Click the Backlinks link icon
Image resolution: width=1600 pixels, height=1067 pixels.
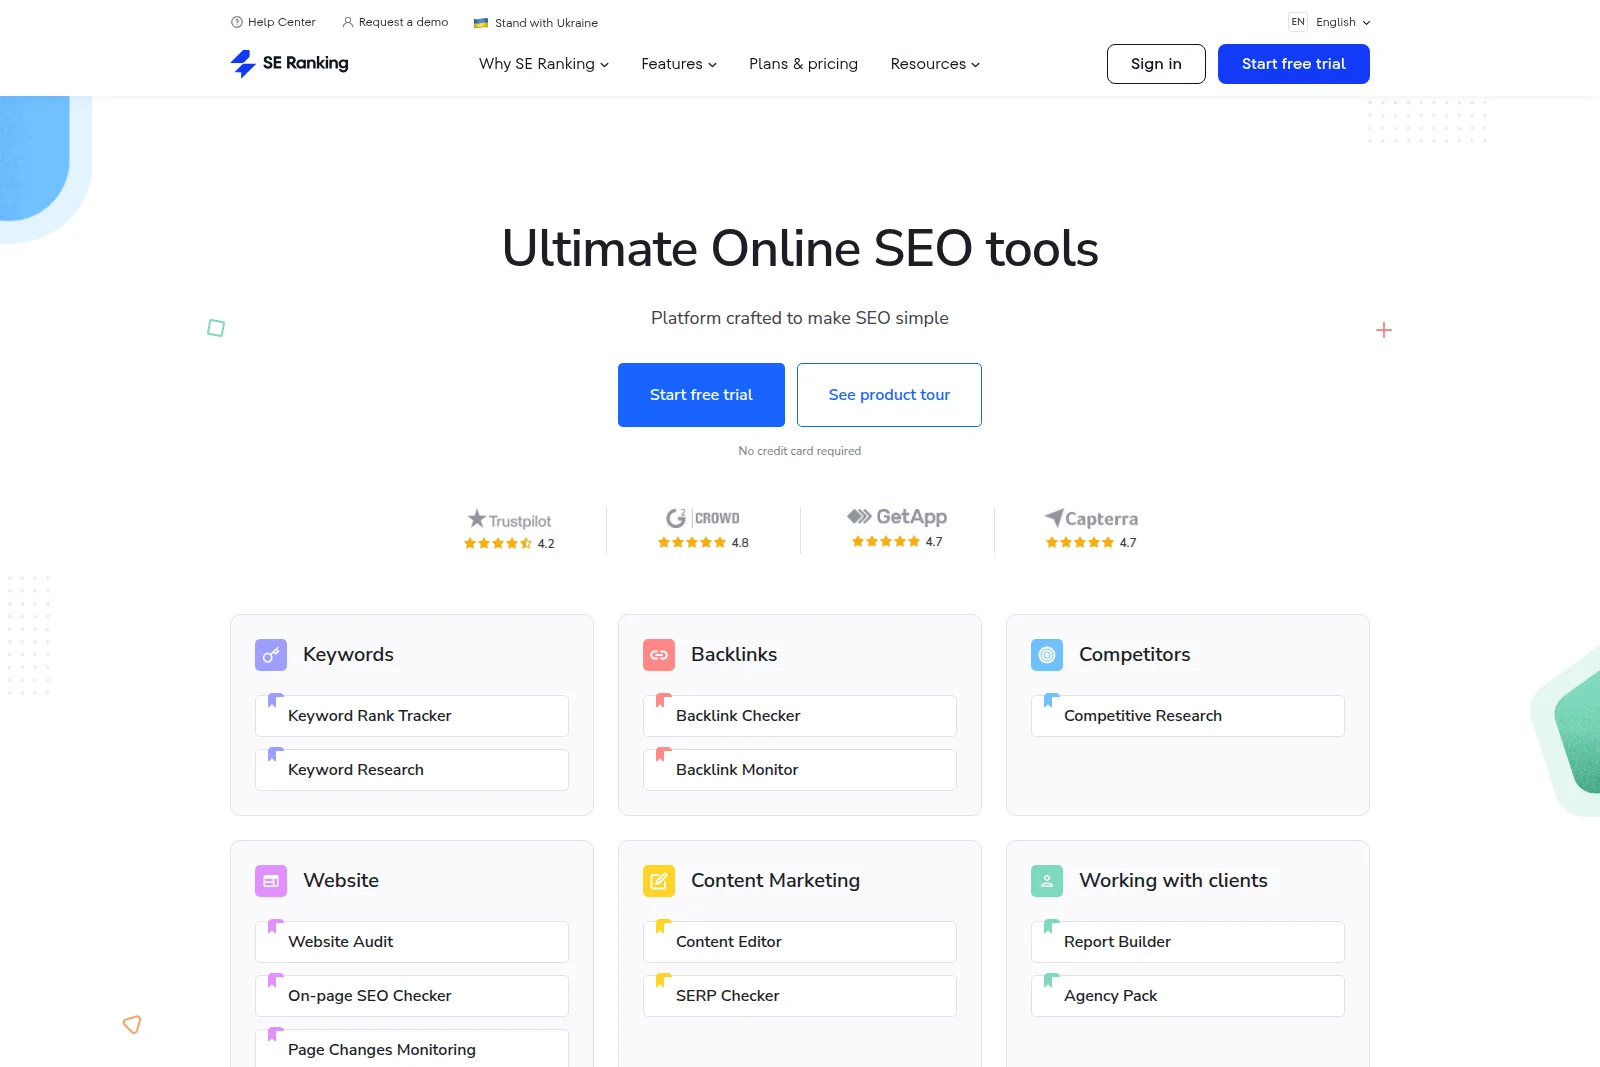[x=658, y=655]
